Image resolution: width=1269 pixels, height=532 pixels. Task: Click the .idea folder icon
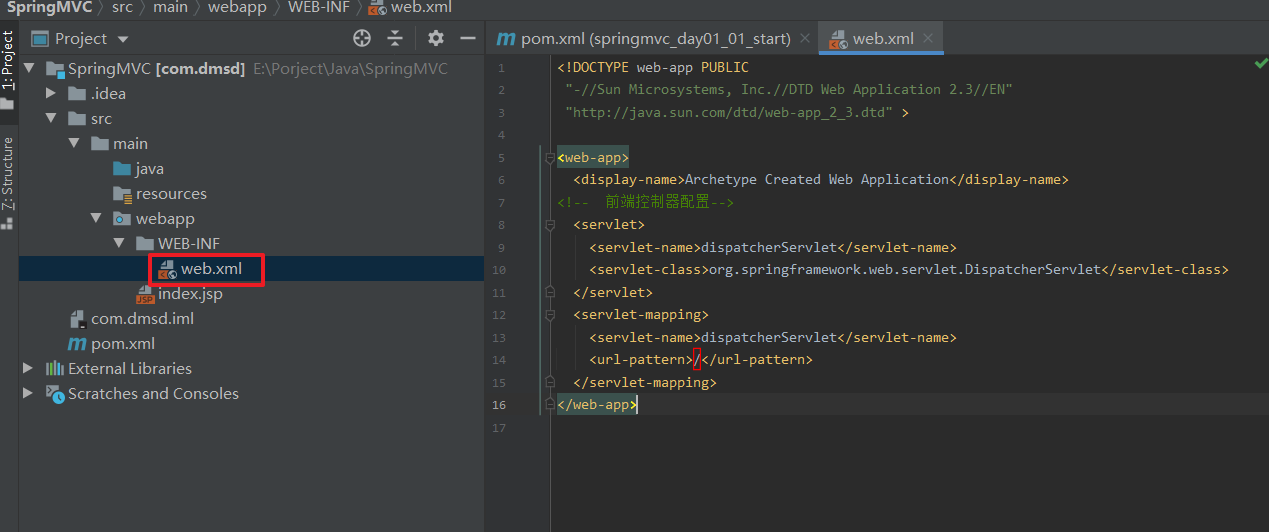coord(76,94)
